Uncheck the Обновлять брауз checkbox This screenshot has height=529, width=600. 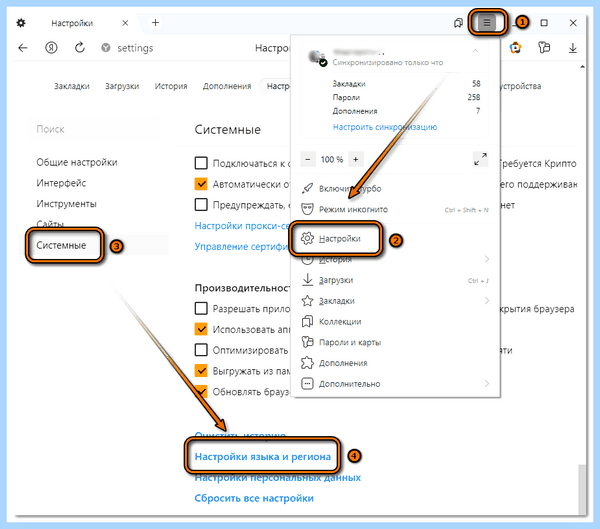[x=201, y=391]
